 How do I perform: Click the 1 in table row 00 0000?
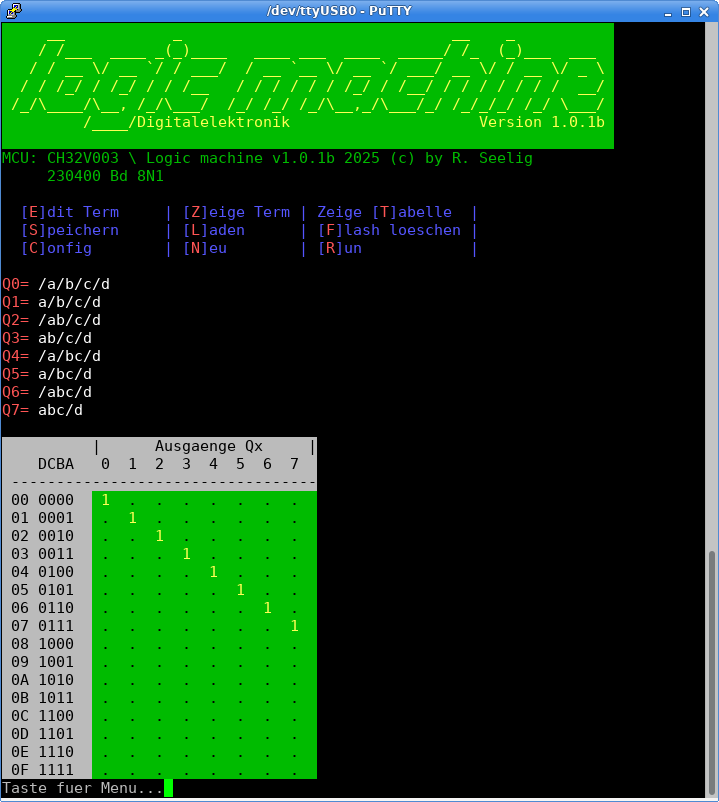pyautogui.click(x=105, y=500)
